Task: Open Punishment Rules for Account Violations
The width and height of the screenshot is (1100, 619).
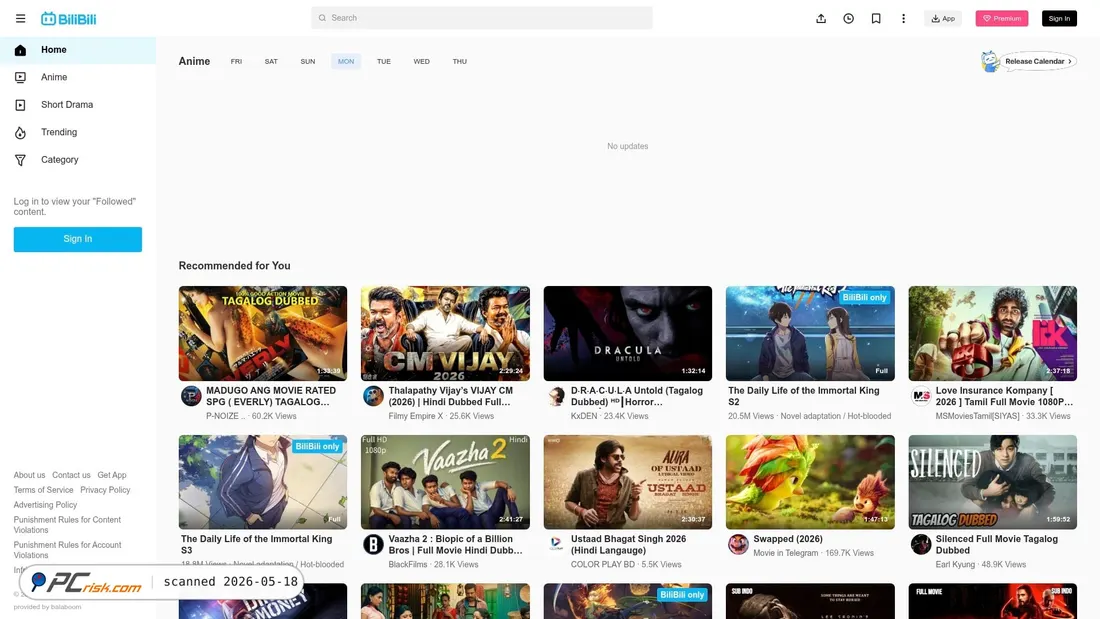Action: tap(67, 550)
